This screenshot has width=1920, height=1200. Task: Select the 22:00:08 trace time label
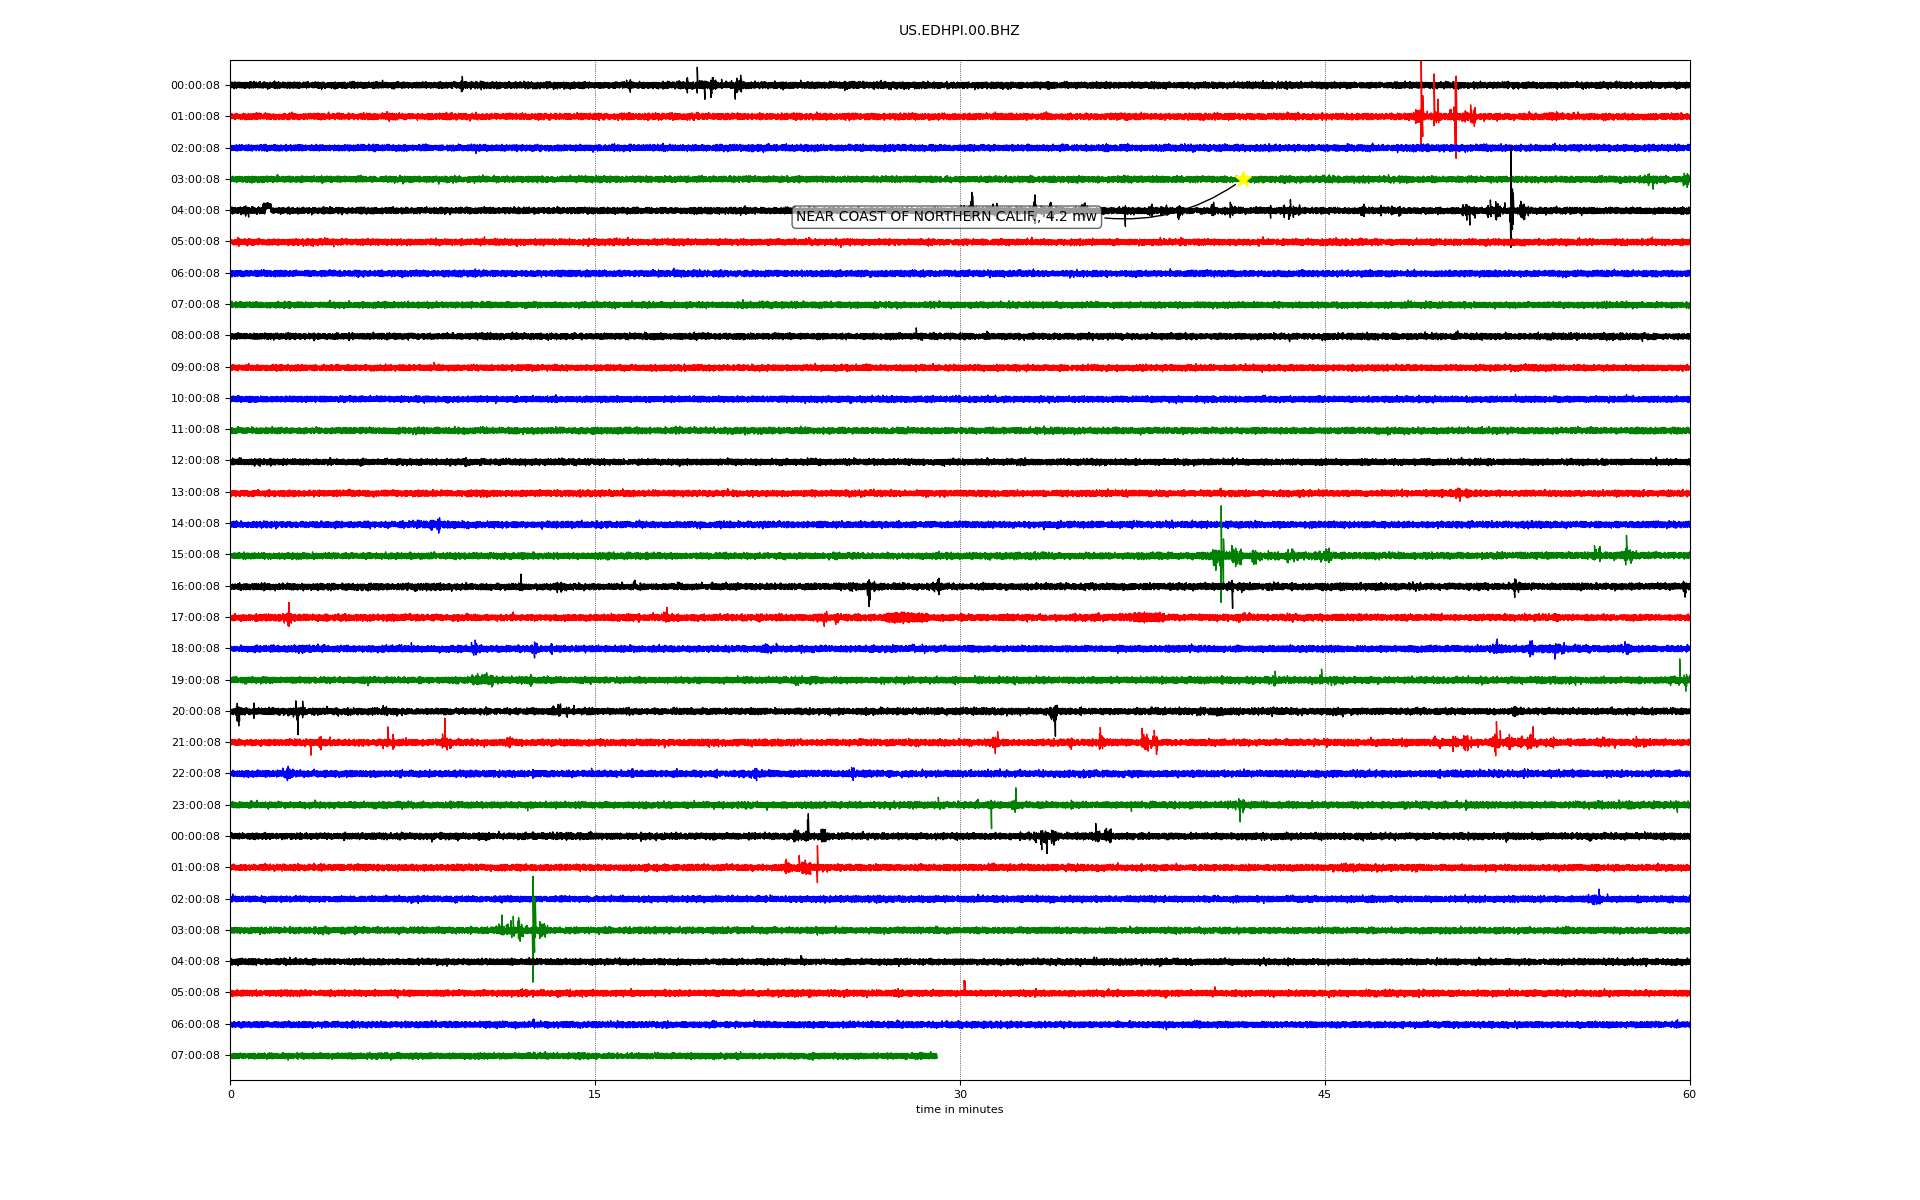[x=195, y=774]
